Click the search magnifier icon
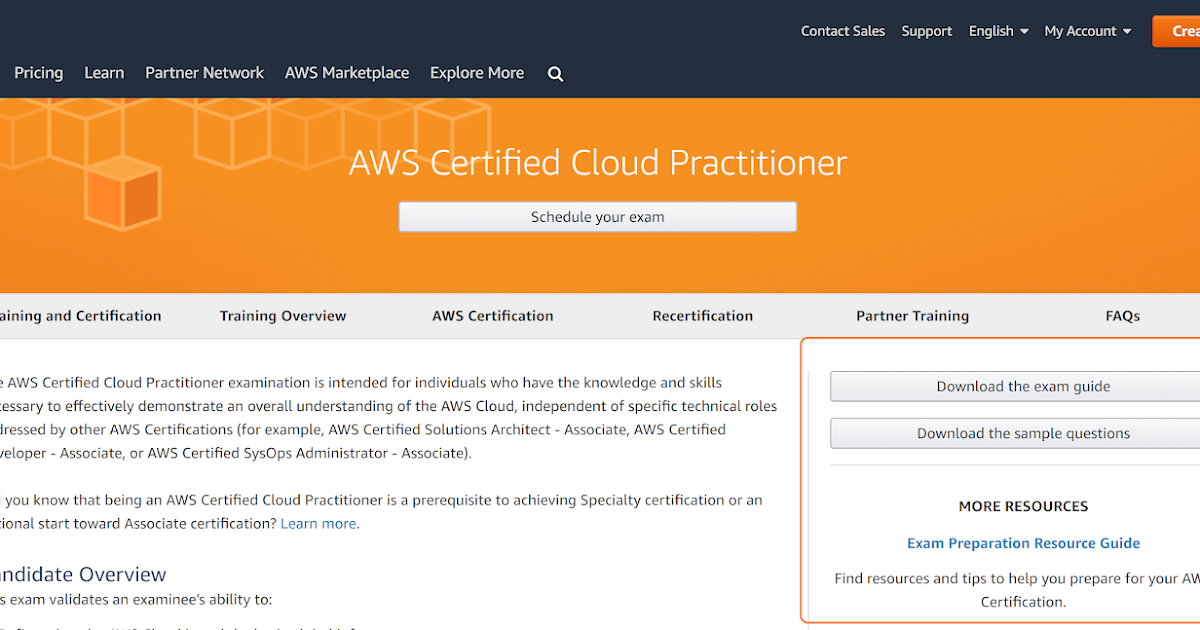Screen dimensions: 1200x630 coord(556,74)
